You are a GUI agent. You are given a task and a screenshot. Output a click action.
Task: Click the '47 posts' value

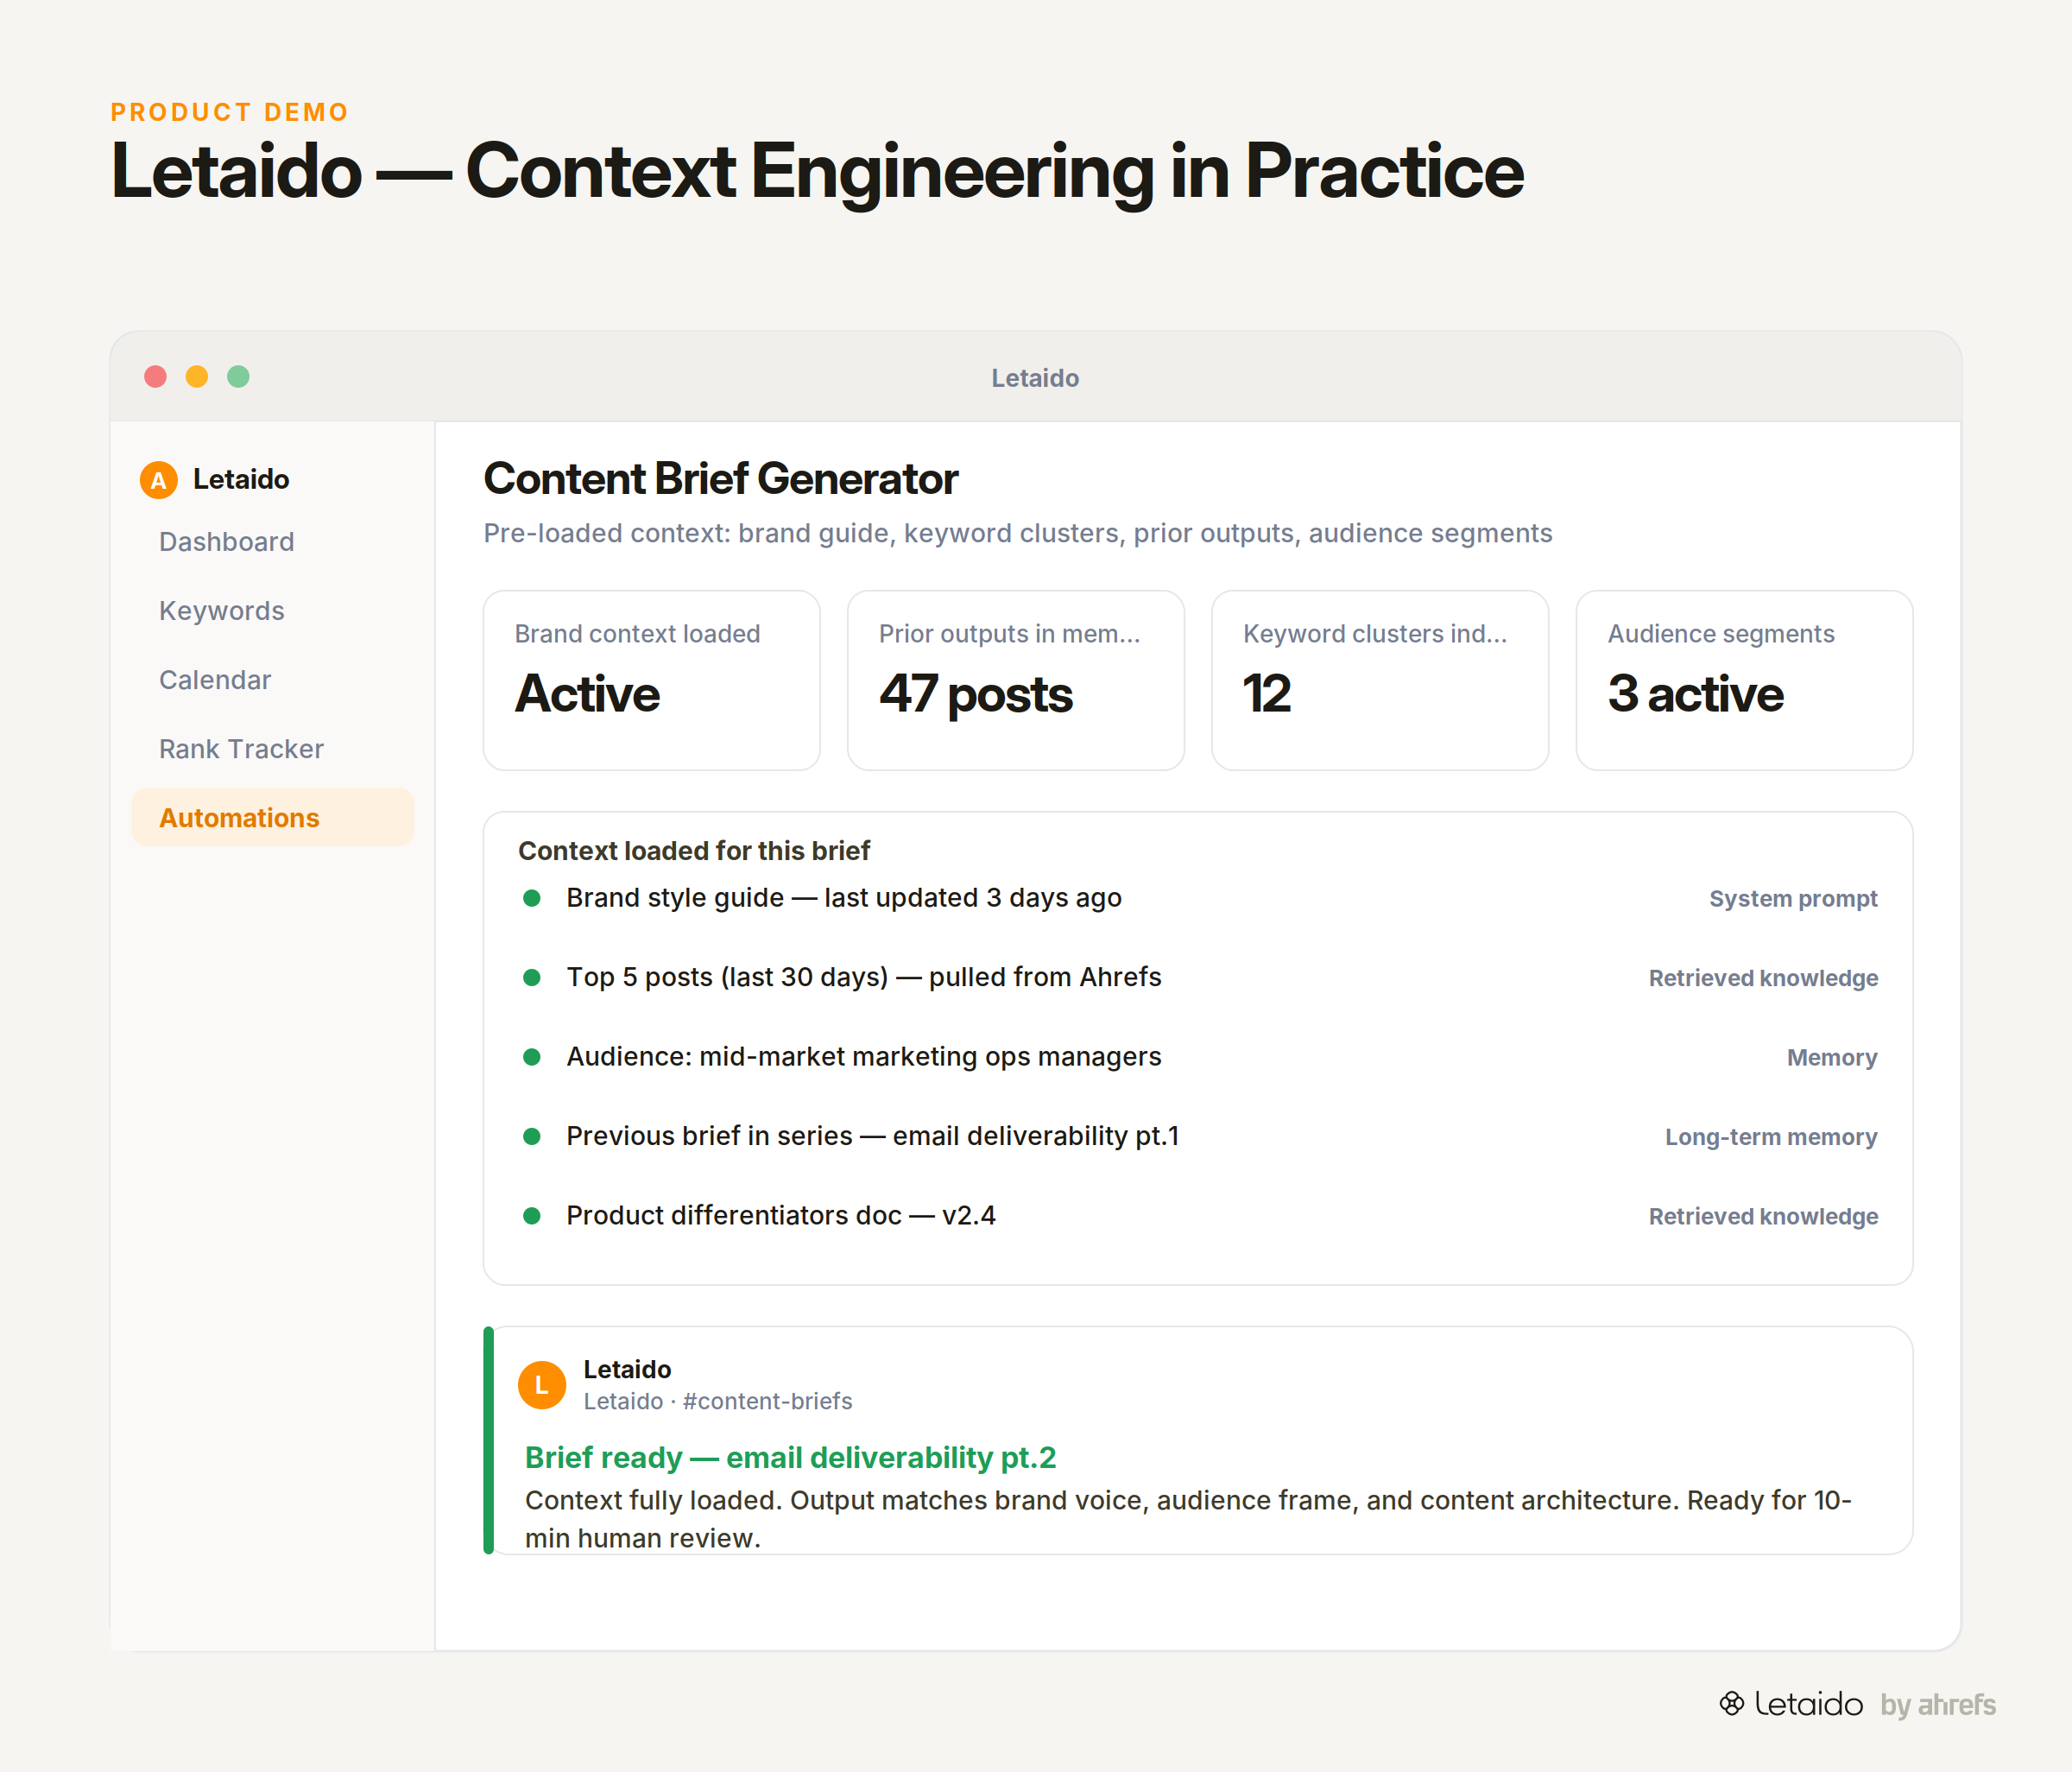pos(976,694)
